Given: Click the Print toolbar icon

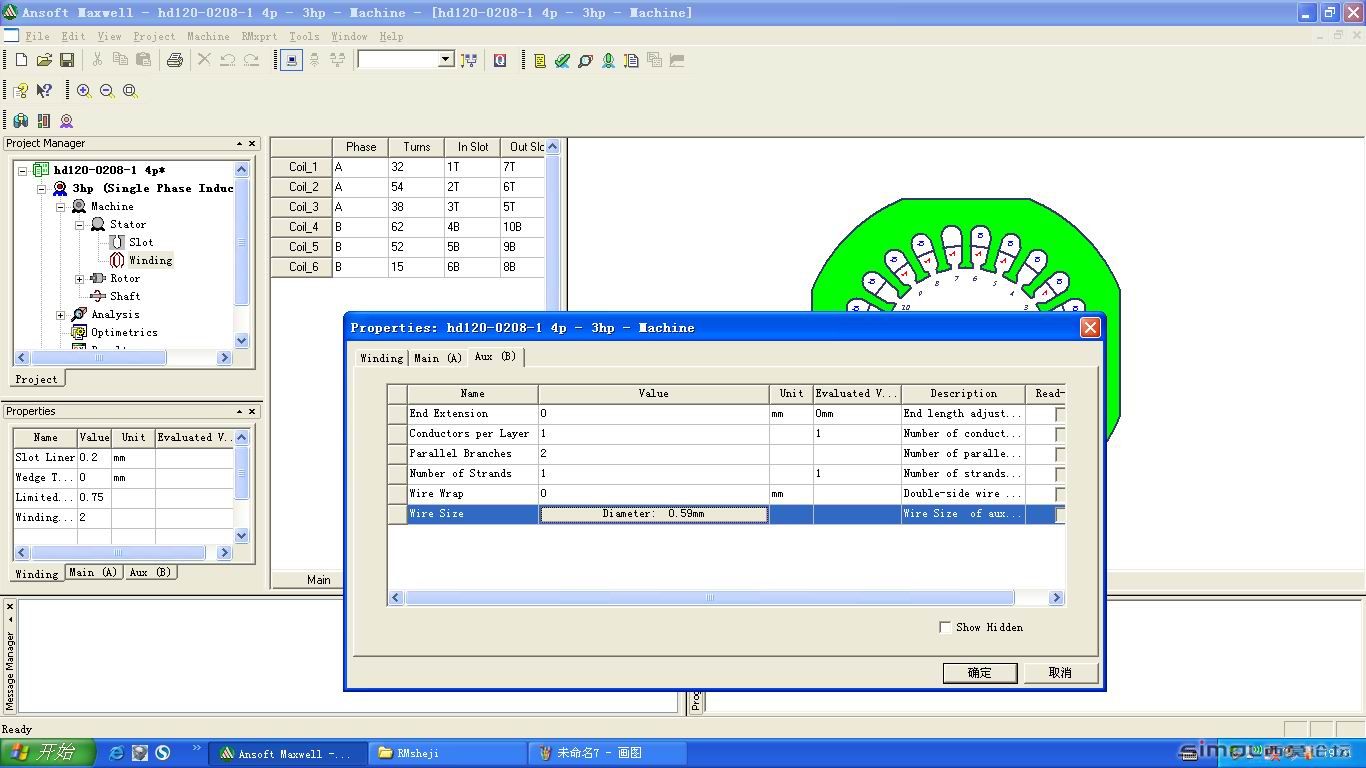Looking at the screenshot, I should point(175,60).
